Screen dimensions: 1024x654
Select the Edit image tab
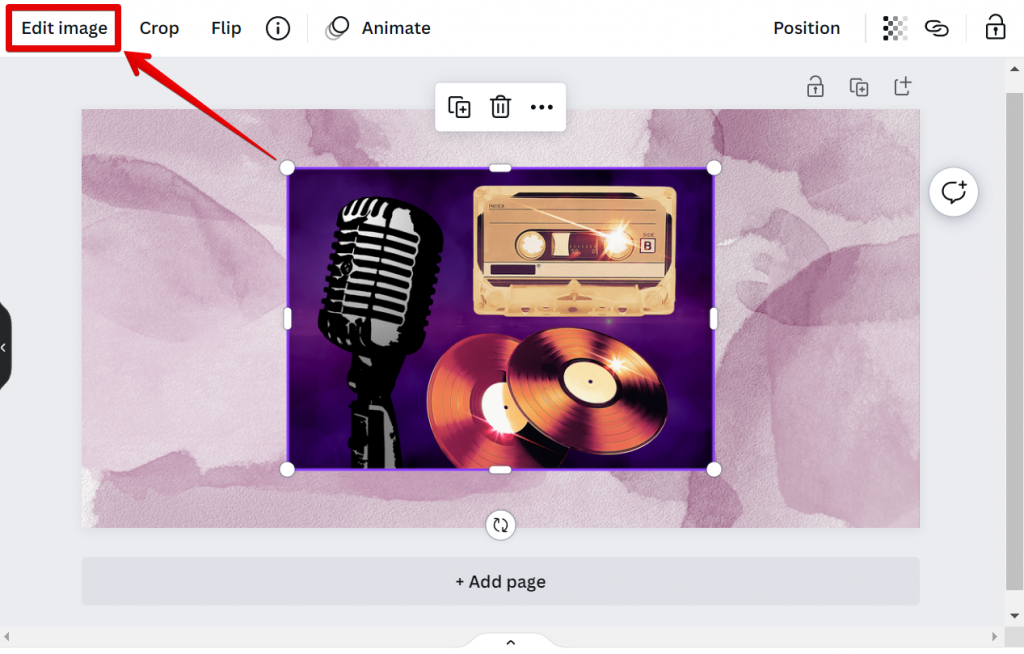pyautogui.click(x=62, y=28)
